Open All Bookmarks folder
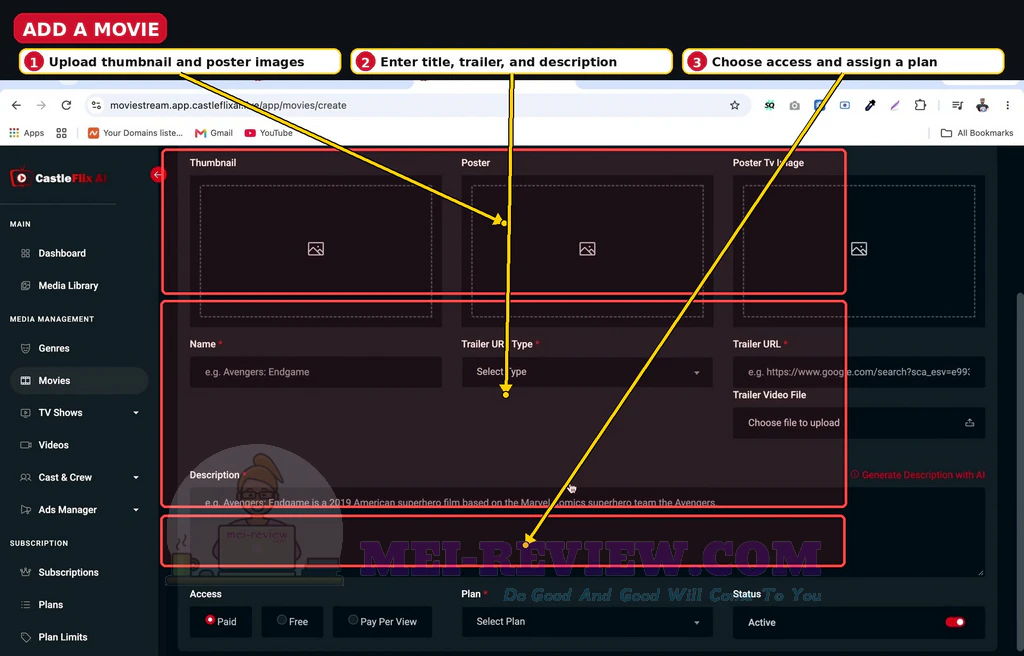The height and width of the screenshot is (656, 1024). (977, 133)
